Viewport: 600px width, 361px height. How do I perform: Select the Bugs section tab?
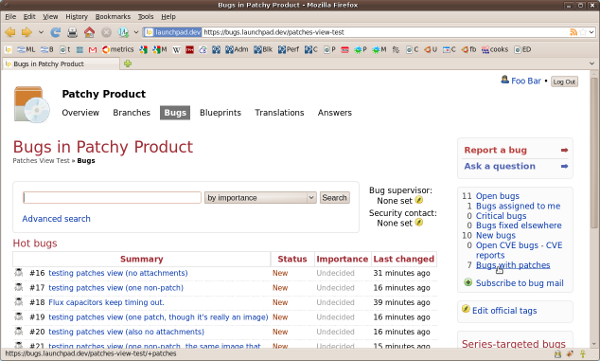pos(175,113)
